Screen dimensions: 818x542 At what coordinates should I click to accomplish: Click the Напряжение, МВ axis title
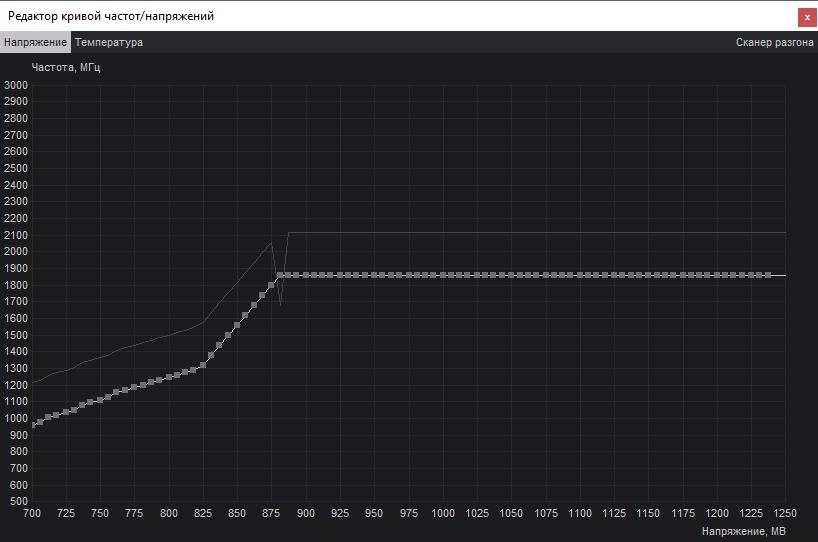pyautogui.click(x=743, y=531)
